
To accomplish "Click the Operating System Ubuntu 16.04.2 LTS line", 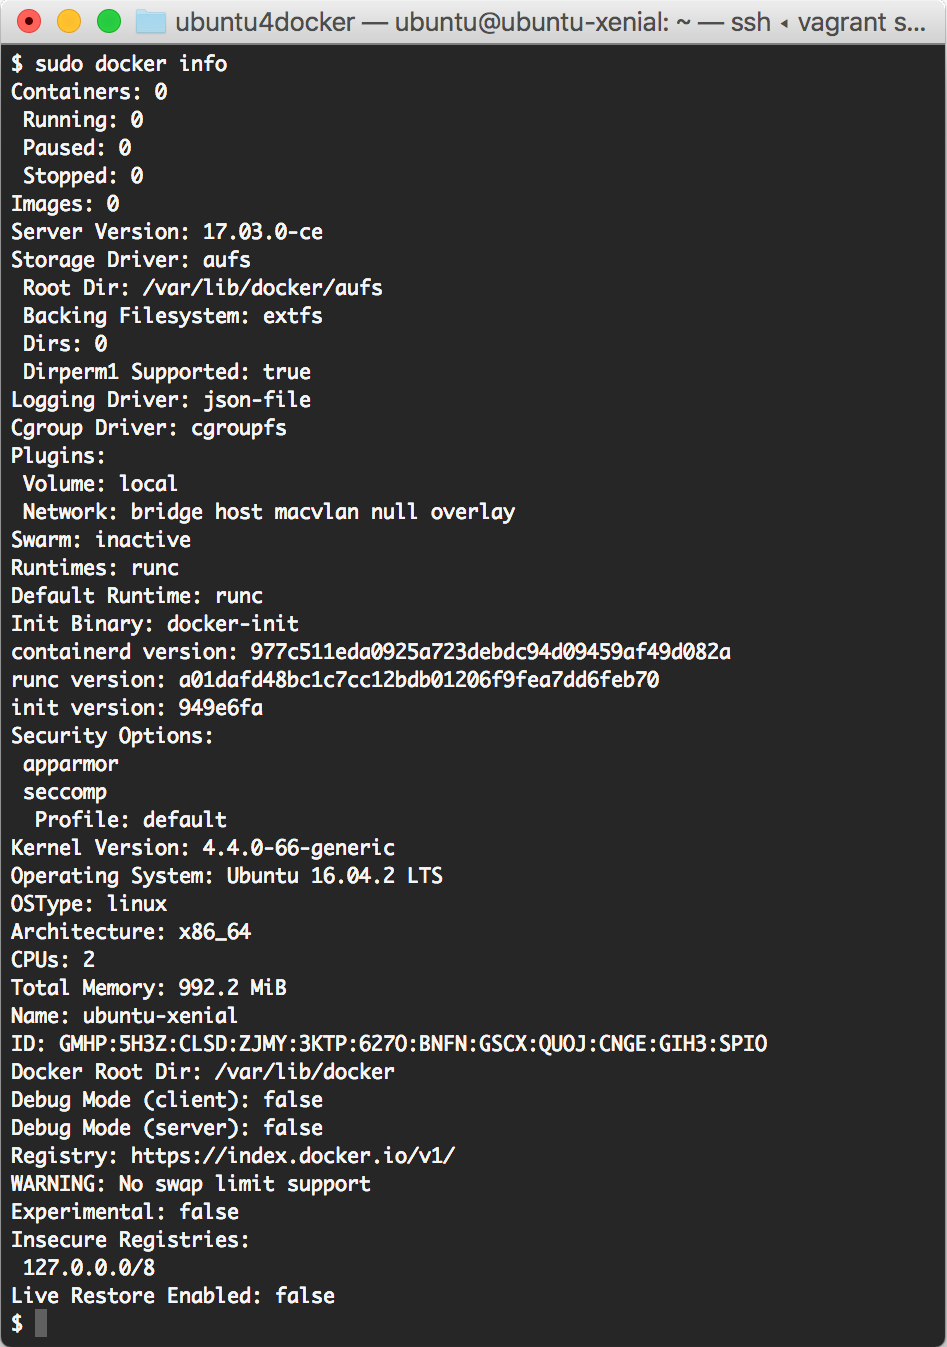I will click(227, 876).
